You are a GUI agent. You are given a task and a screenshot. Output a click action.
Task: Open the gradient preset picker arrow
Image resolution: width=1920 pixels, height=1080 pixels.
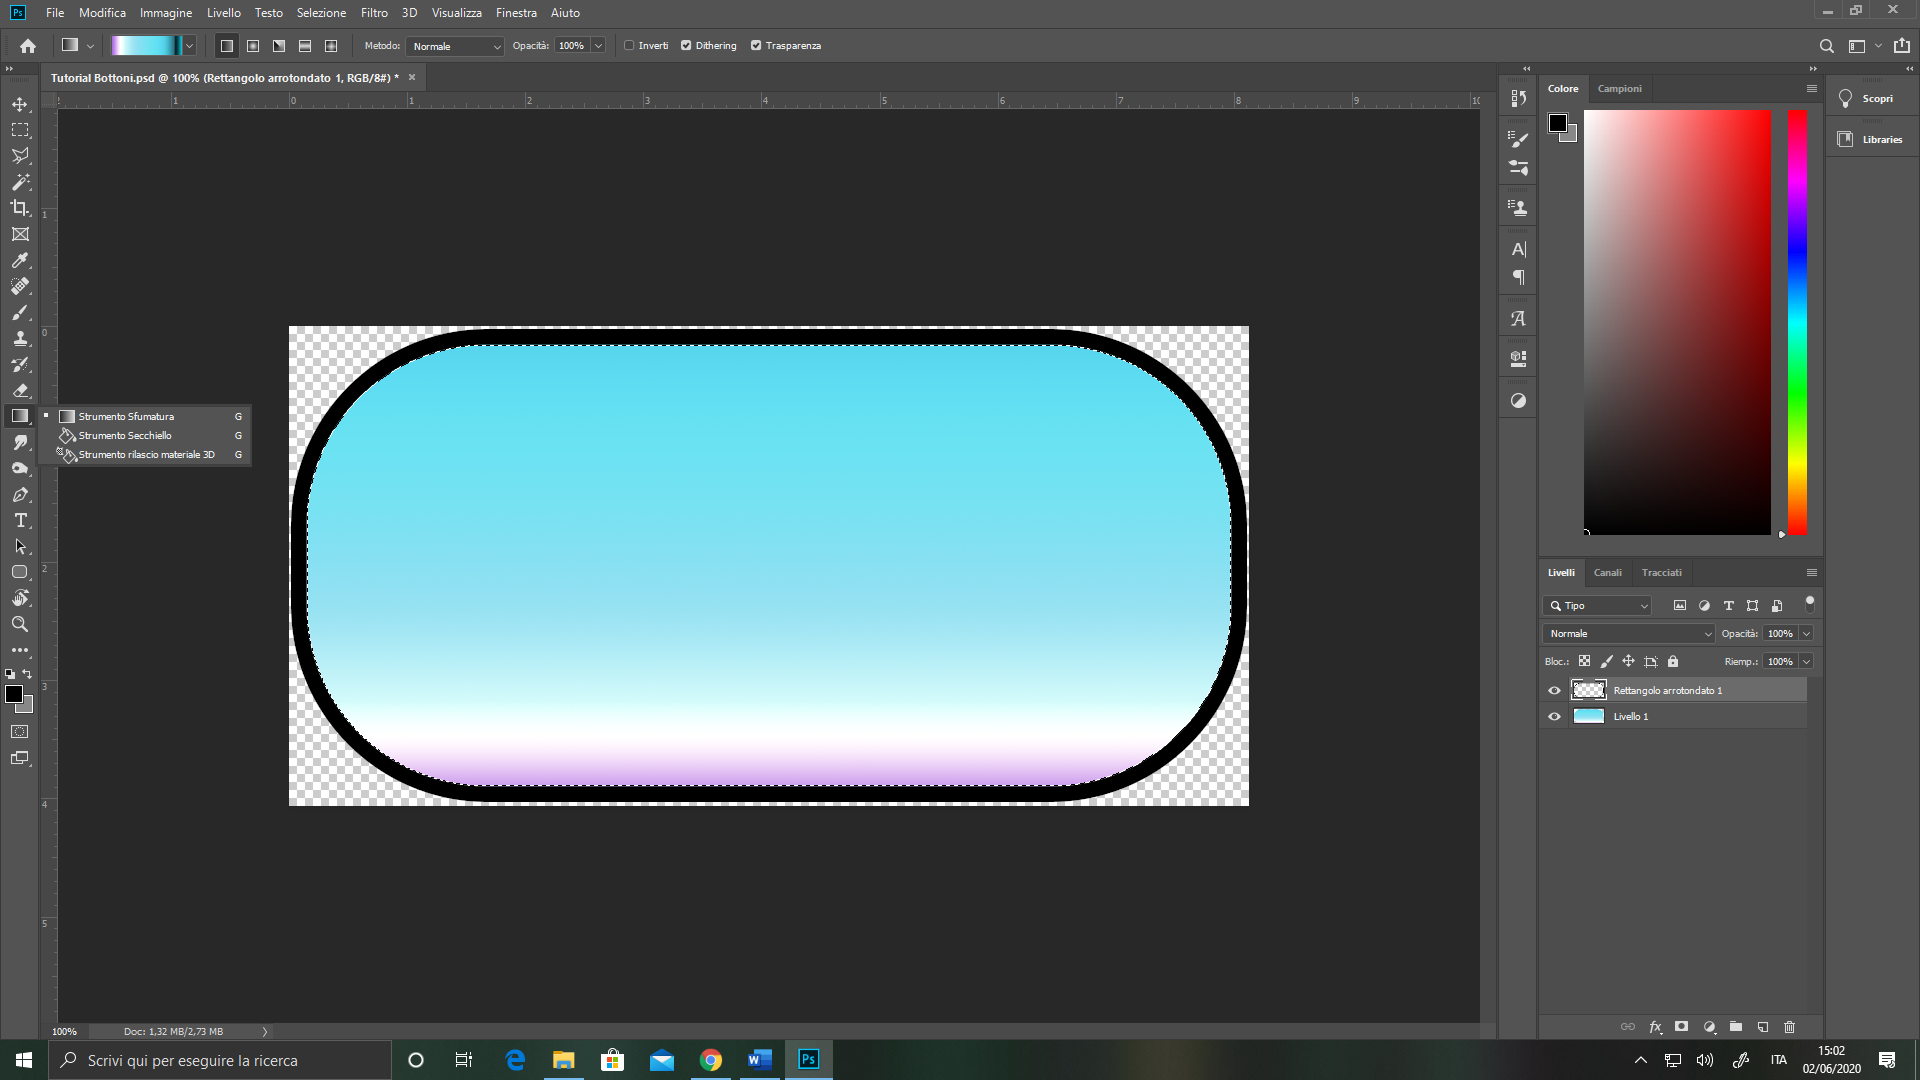tap(189, 46)
